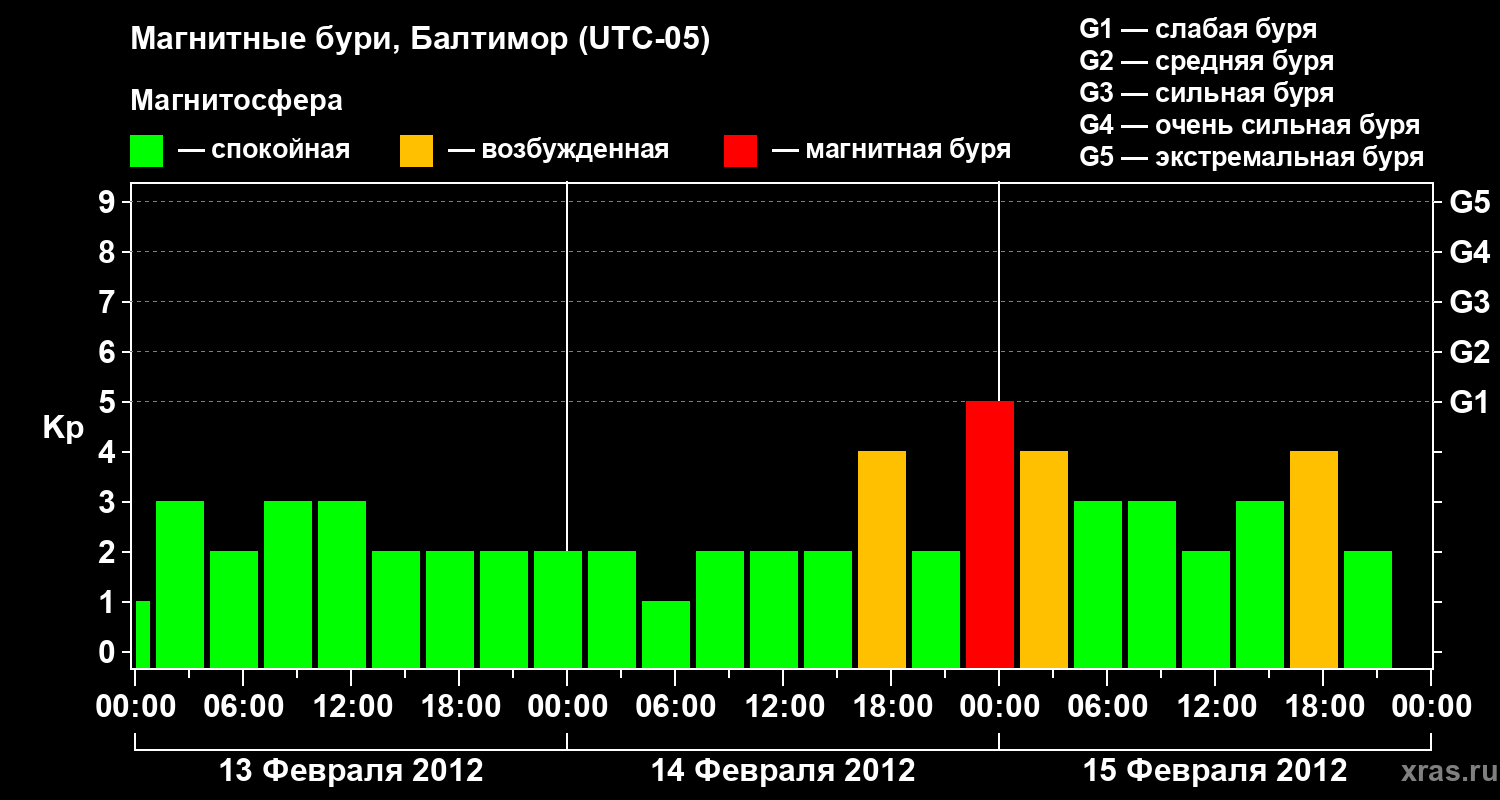Click the '14 Февраля 2012' date label
Screen dimensions: 1500x800
[783, 771]
